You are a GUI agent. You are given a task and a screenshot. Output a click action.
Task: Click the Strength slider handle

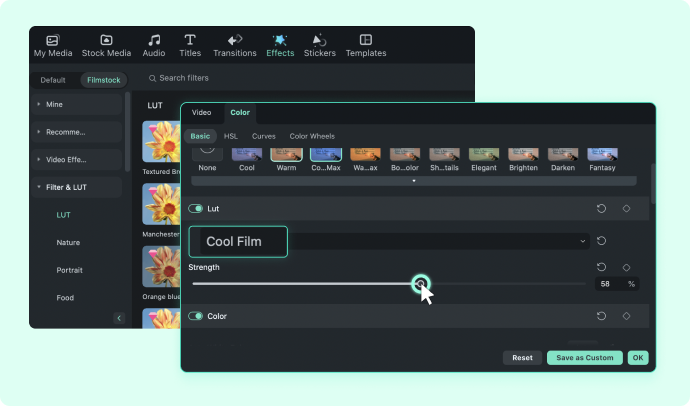click(421, 284)
